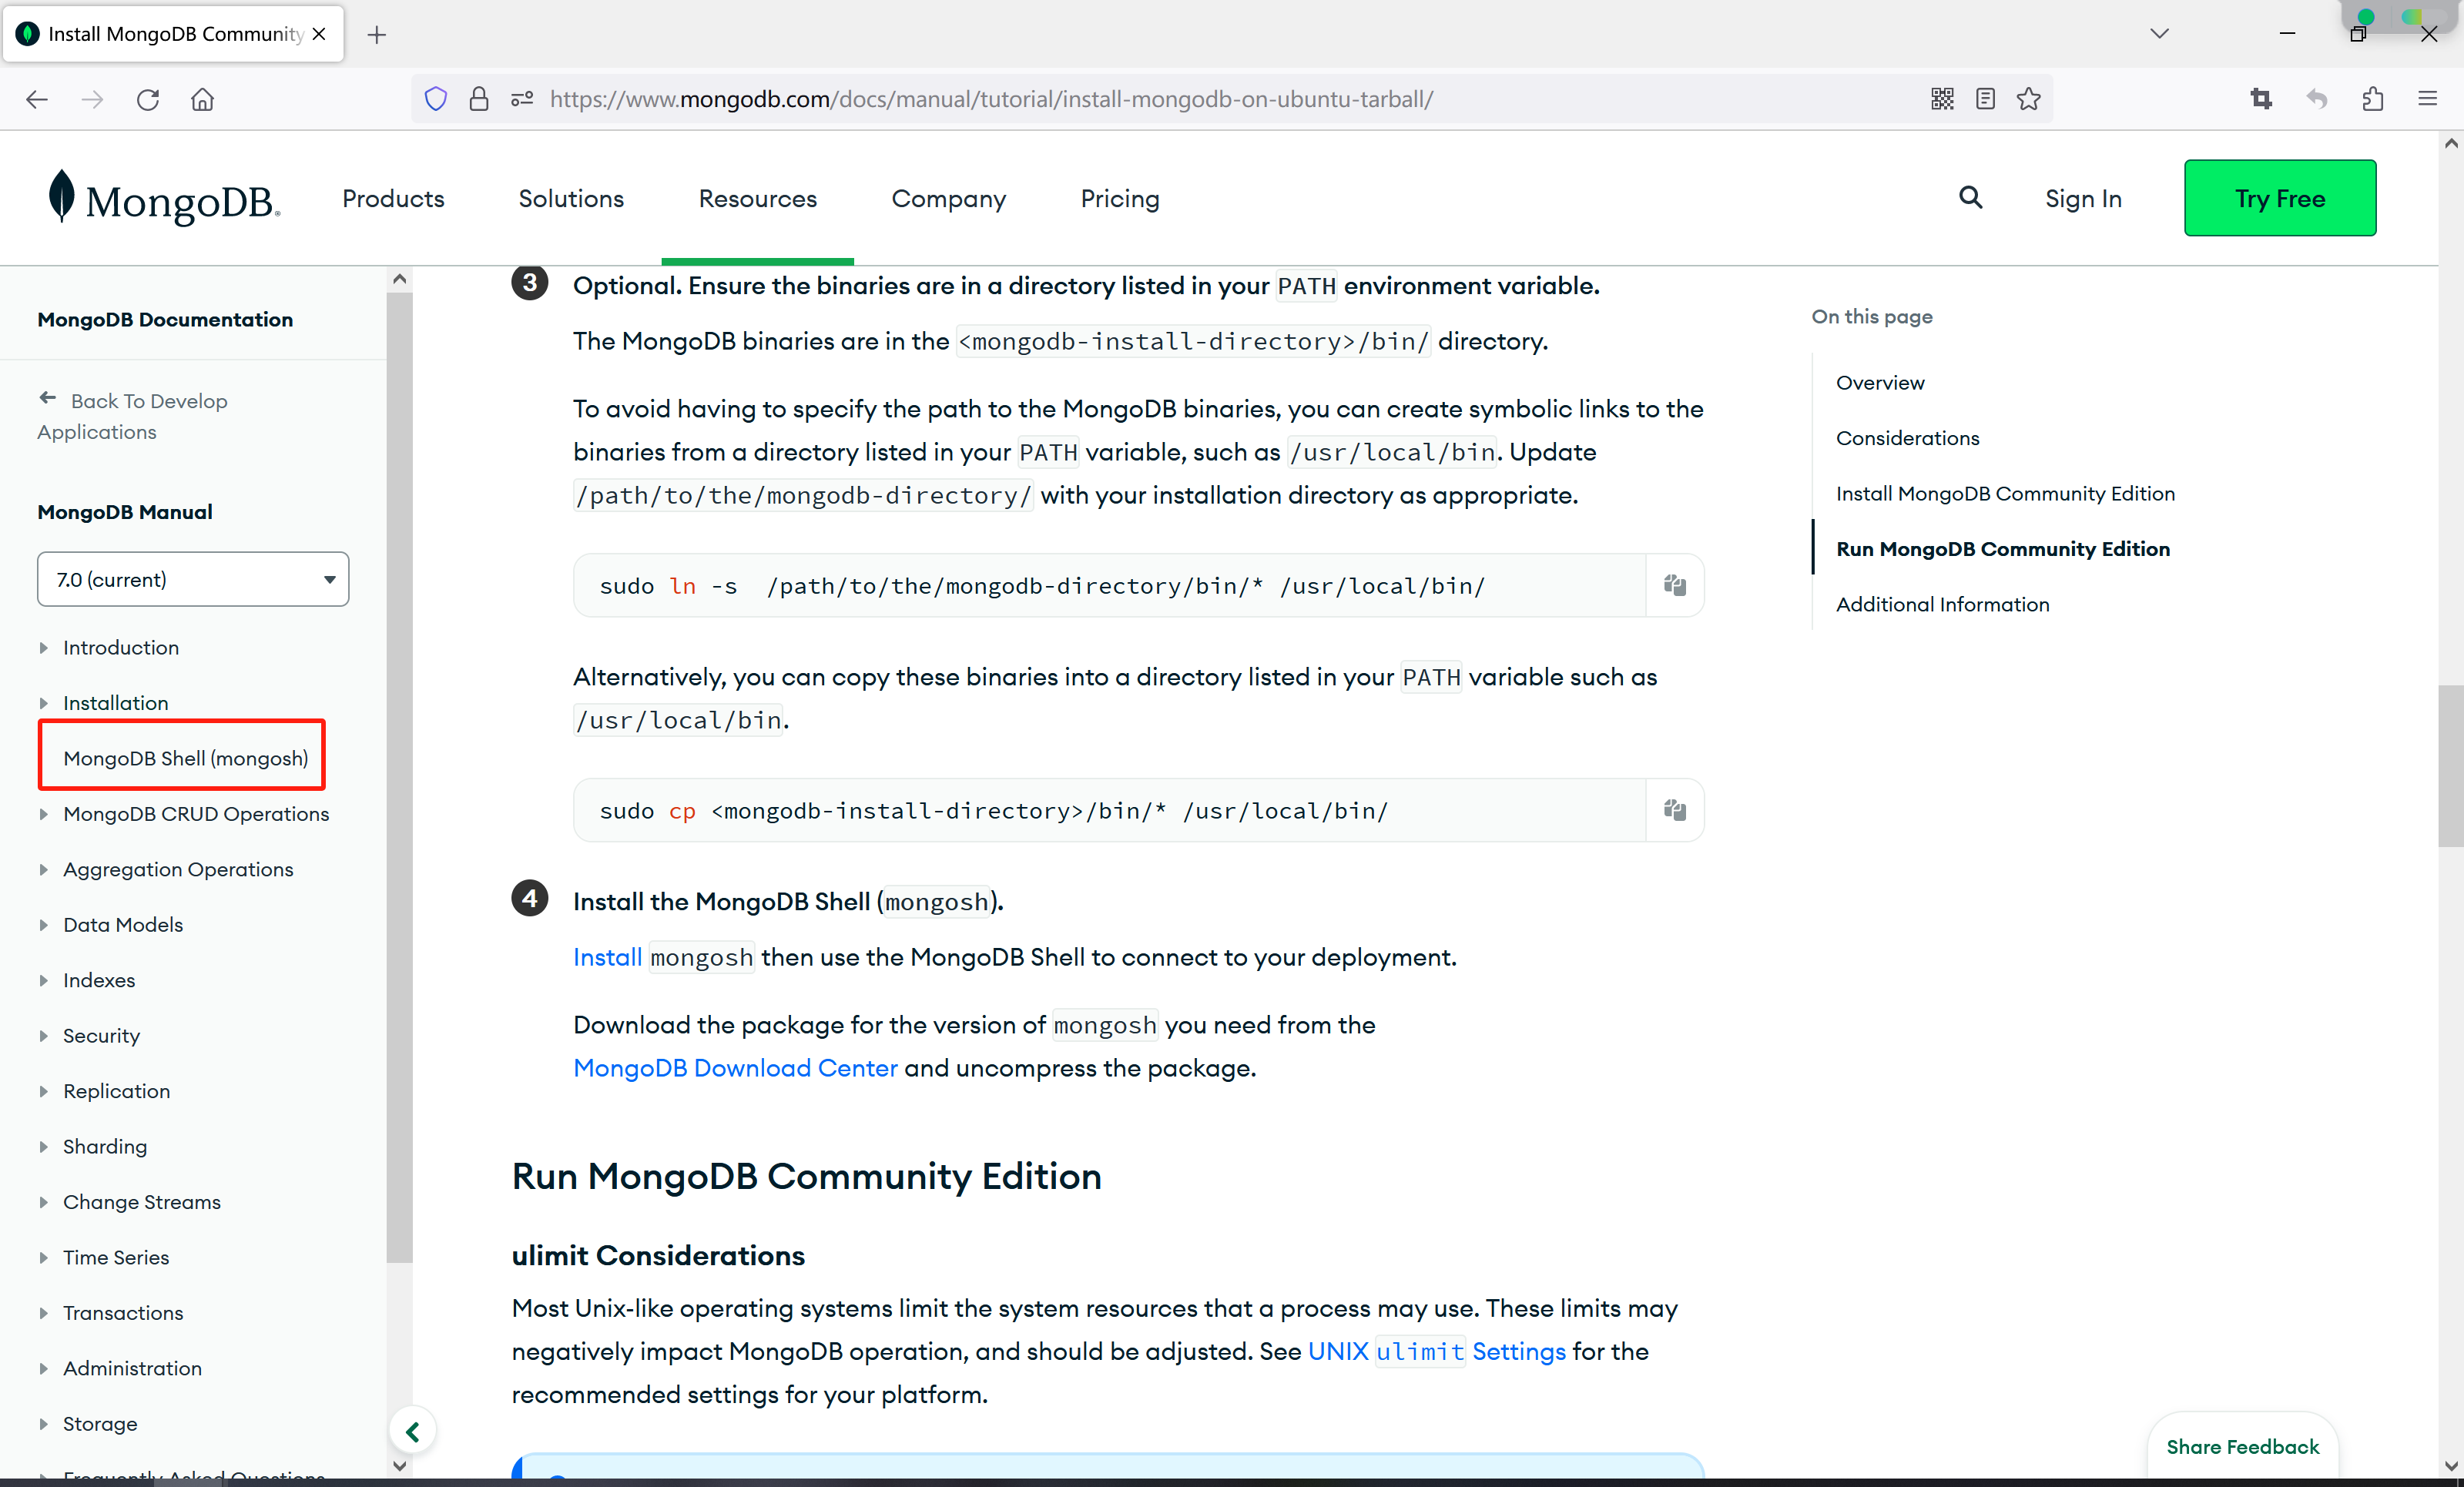This screenshot has height=1487, width=2464.
Task: Open the MongoDB Download Center link
Action: [735, 1068]
